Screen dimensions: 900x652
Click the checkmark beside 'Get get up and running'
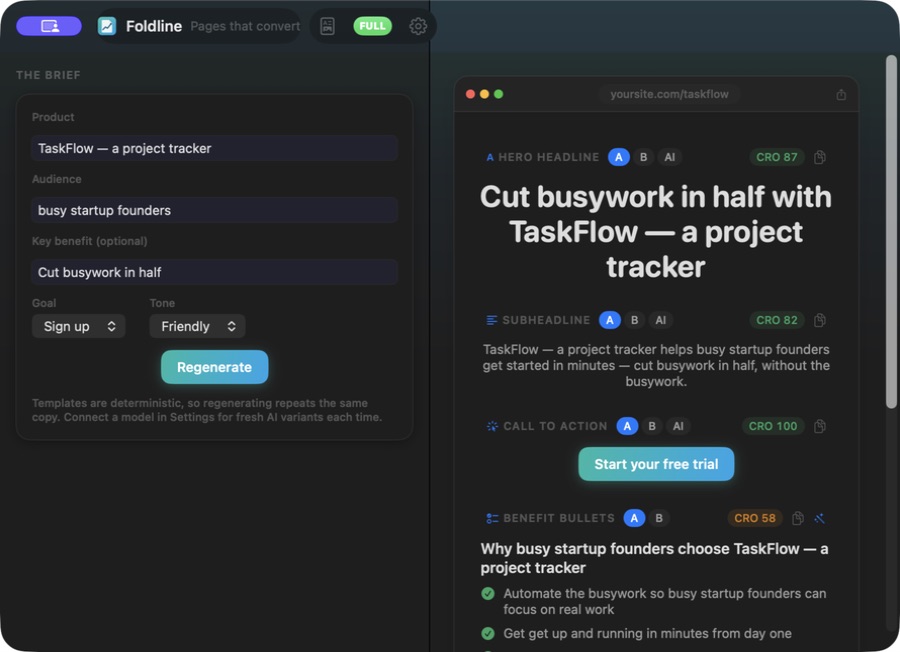[x=488, y=634]
